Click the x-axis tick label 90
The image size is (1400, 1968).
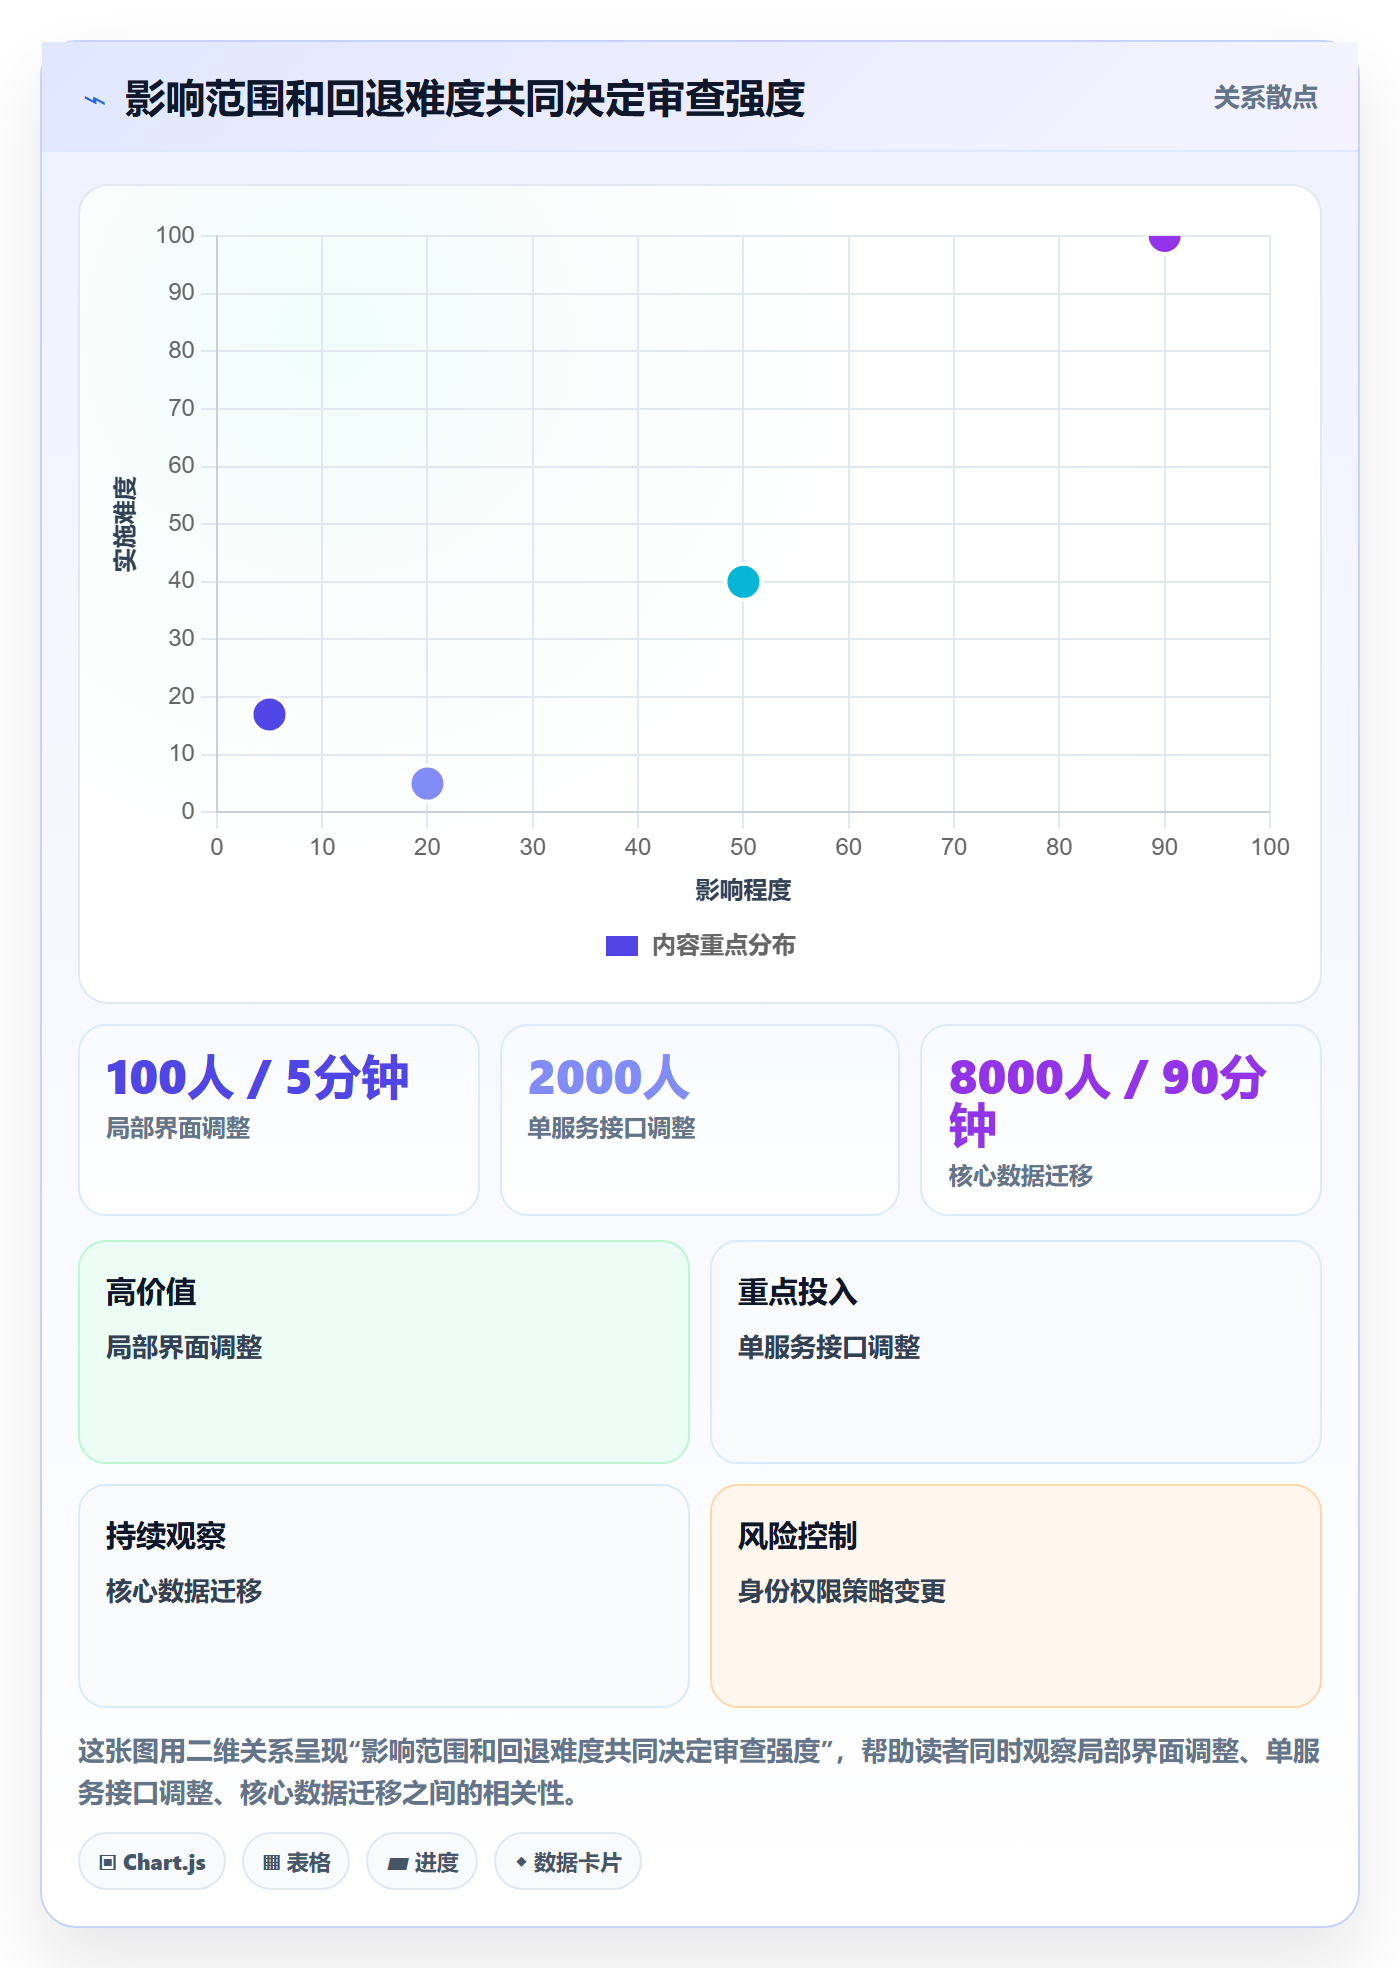click(1164, 847)
